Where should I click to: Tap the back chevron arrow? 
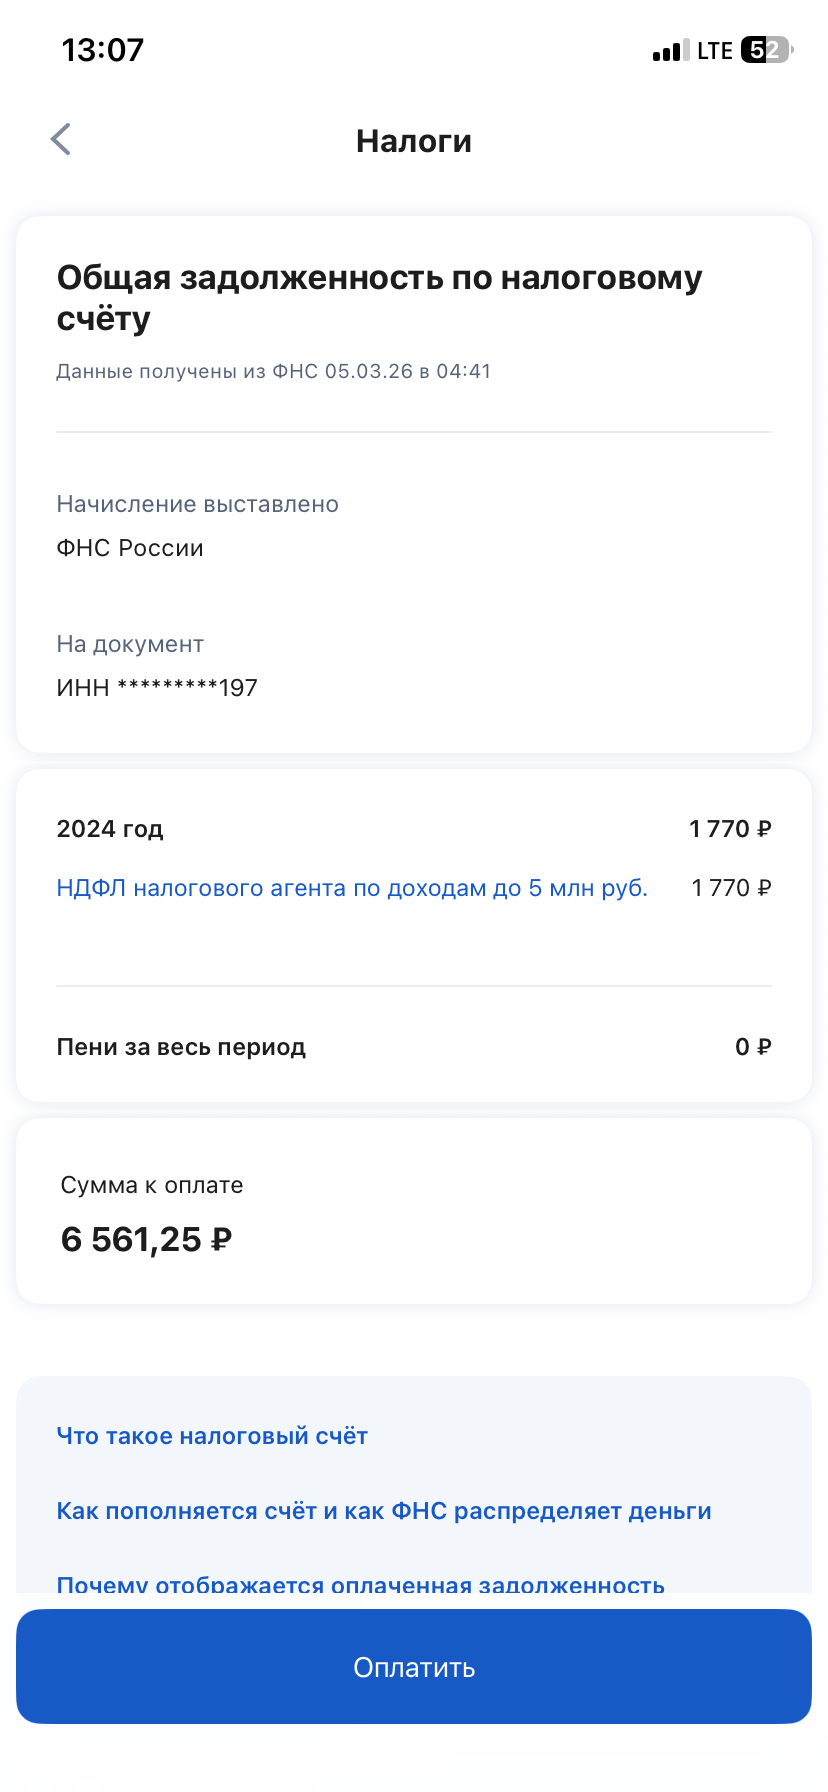pyautogui.click(x=61, y=140)
